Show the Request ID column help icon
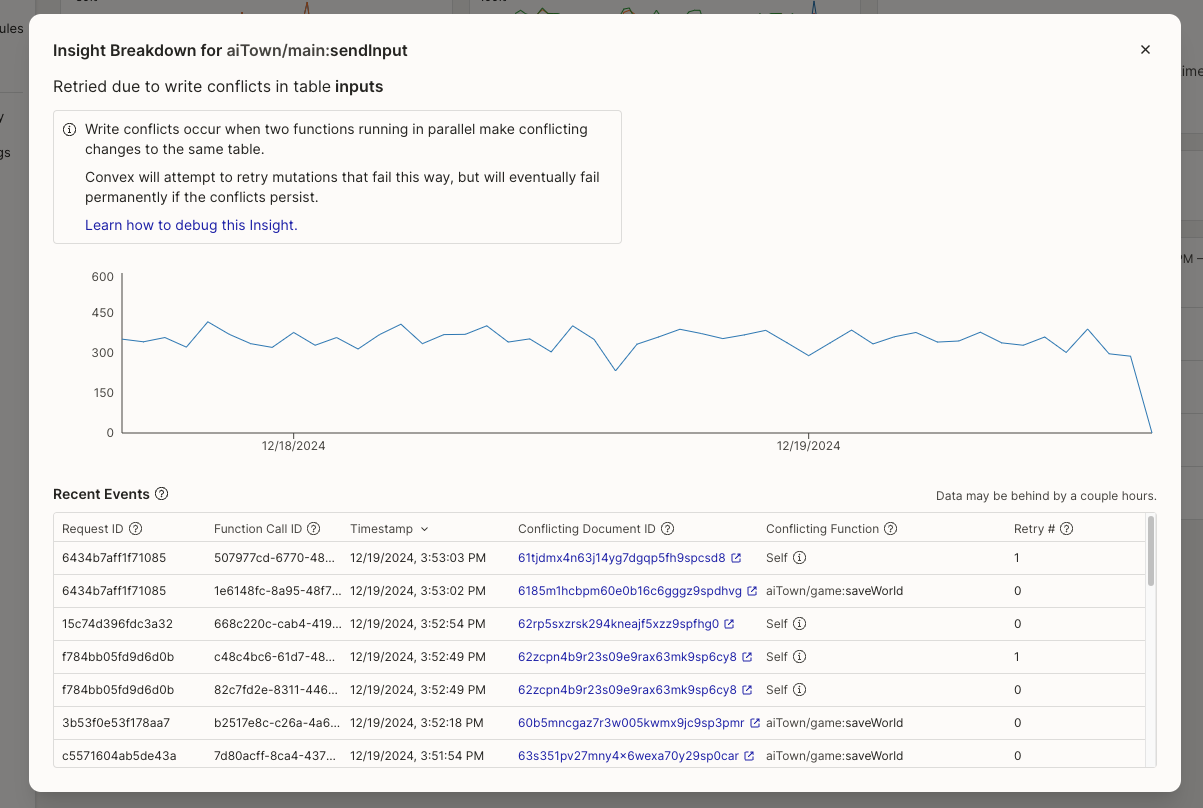 pyautogui.click(x=136, y=529)
